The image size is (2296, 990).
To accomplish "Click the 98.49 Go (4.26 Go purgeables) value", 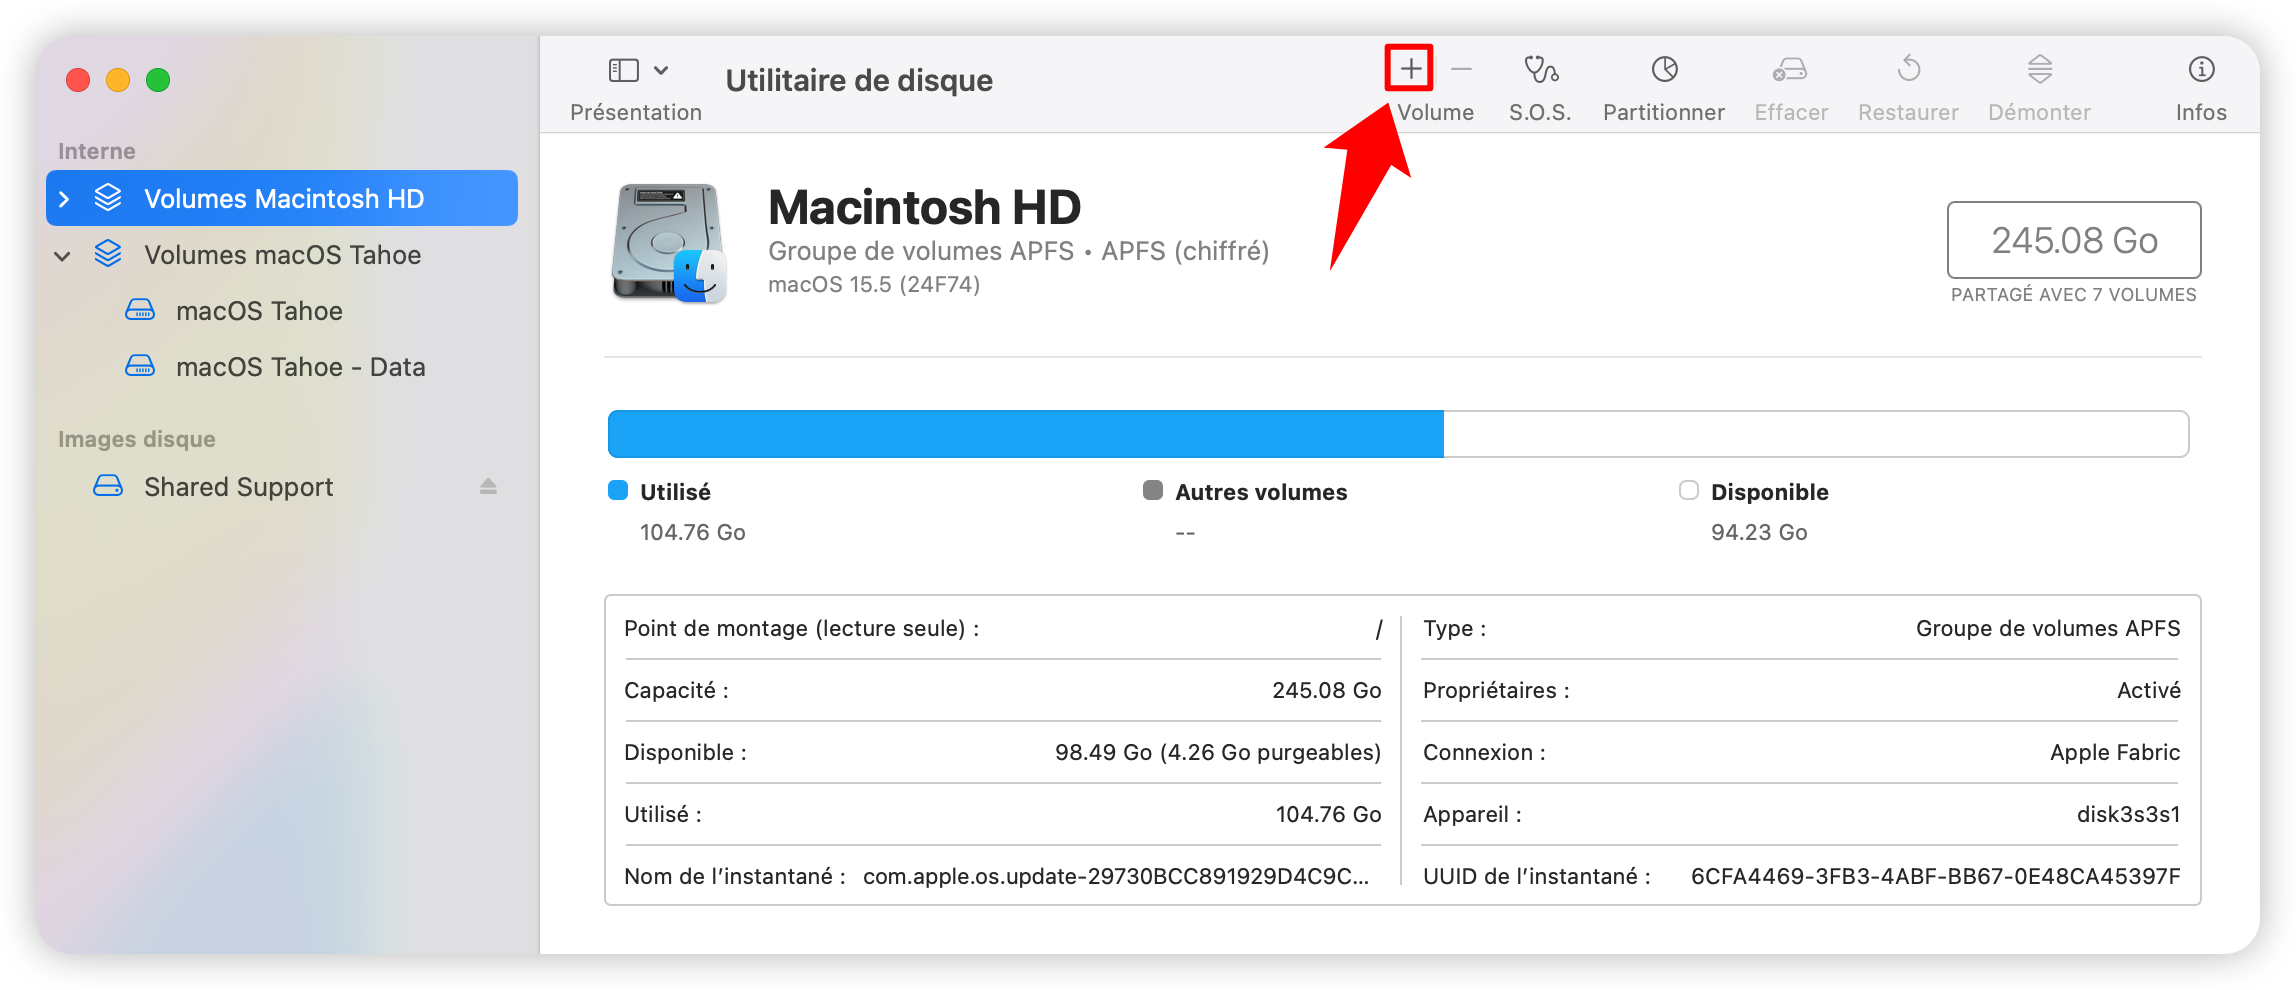I will point(1218,753).
